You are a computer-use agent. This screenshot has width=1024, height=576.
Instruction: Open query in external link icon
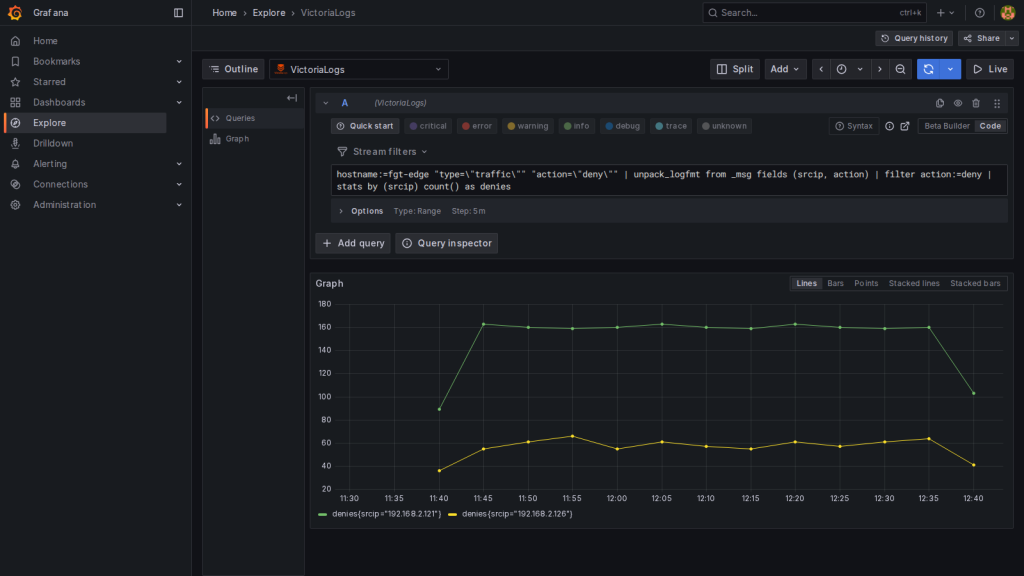pos(905,126)
